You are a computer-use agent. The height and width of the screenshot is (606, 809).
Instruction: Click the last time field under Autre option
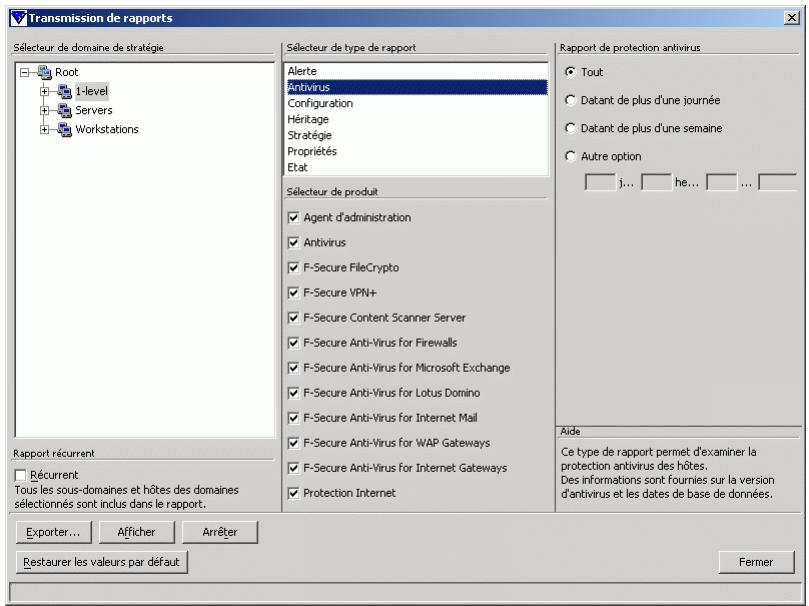[778, 182]
